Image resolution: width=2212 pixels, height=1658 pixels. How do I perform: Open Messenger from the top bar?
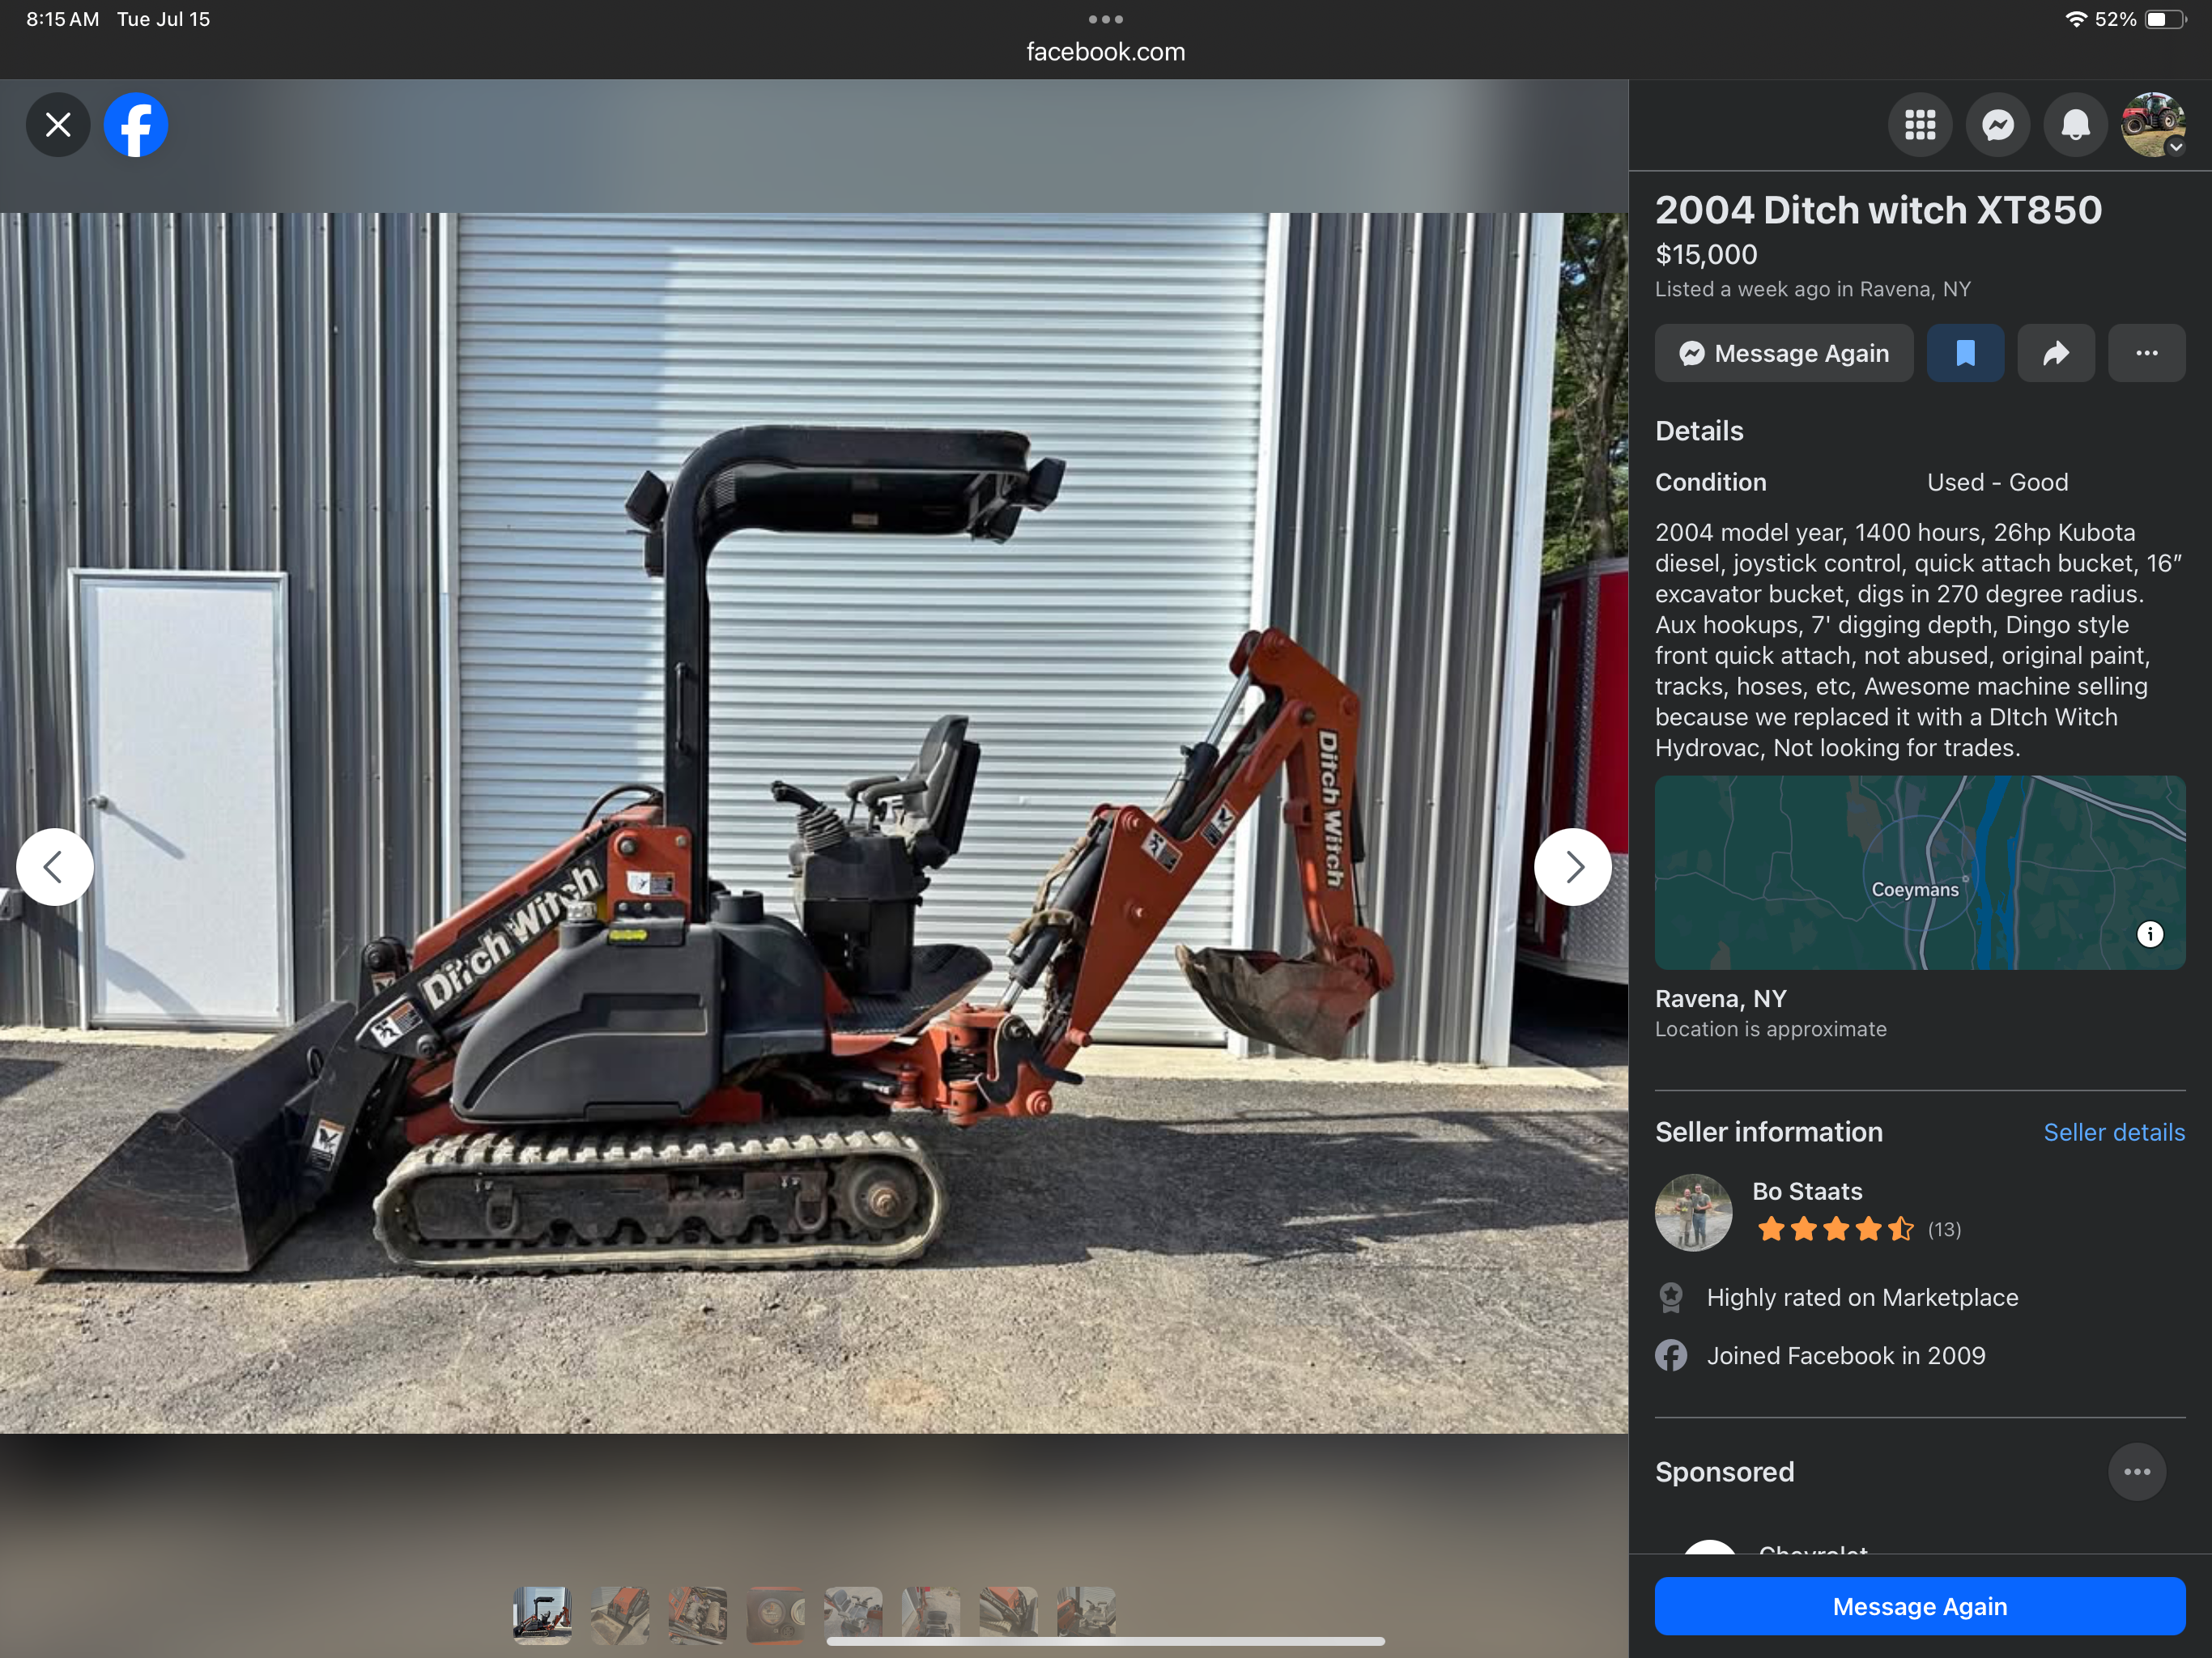point(1997,125)
